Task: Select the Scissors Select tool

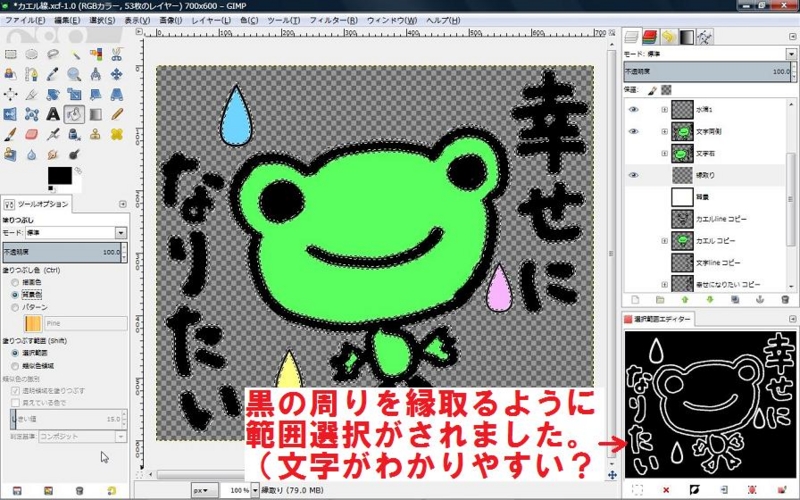Action: tap(117, 54)
